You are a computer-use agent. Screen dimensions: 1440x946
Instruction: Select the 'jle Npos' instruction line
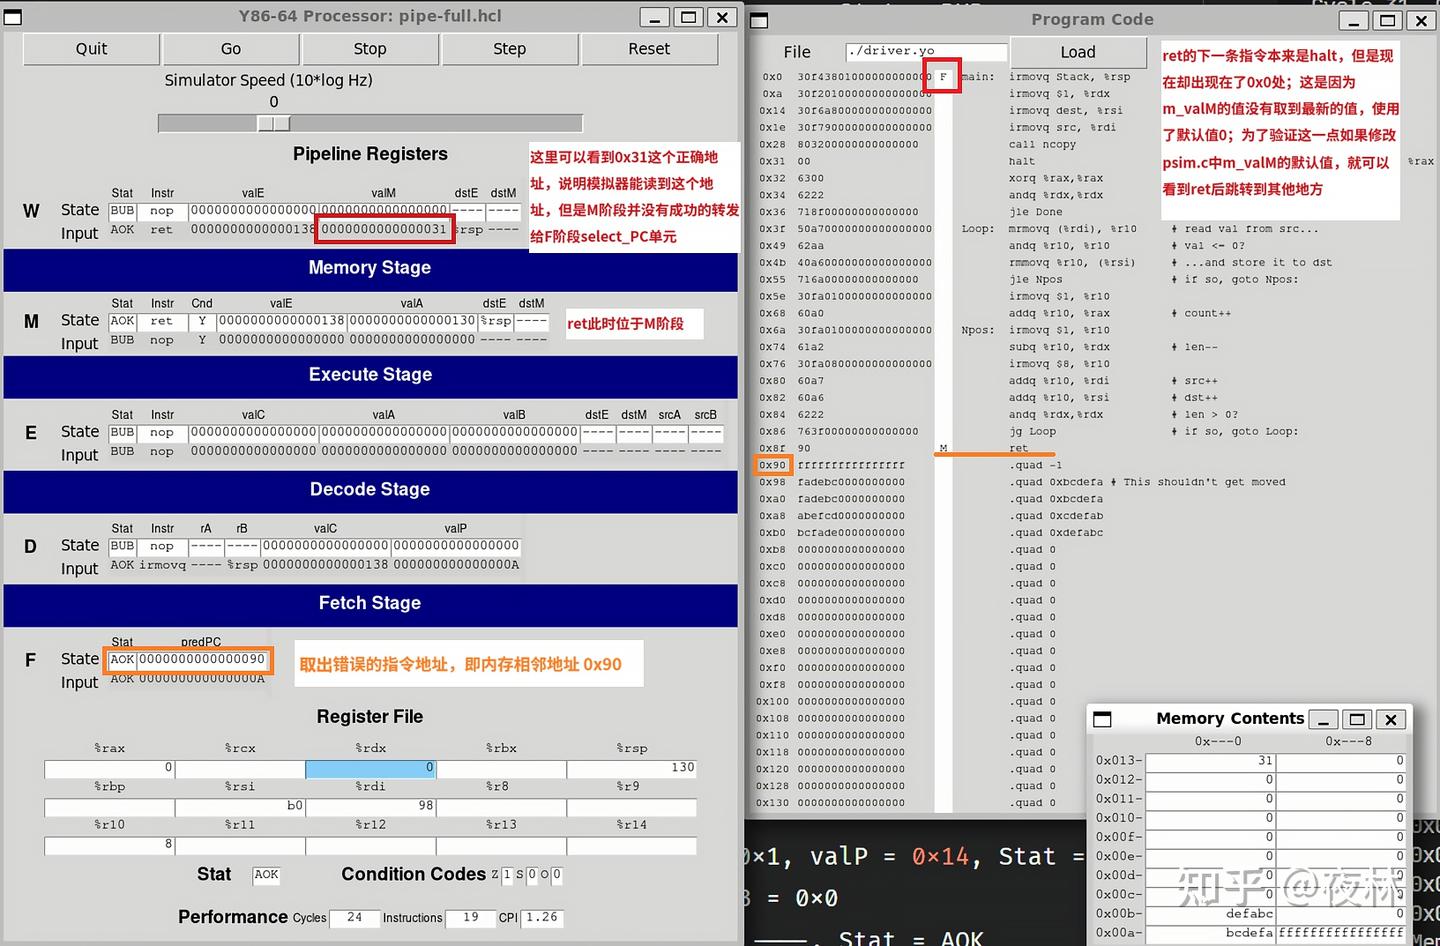[x=1036, y=280]
